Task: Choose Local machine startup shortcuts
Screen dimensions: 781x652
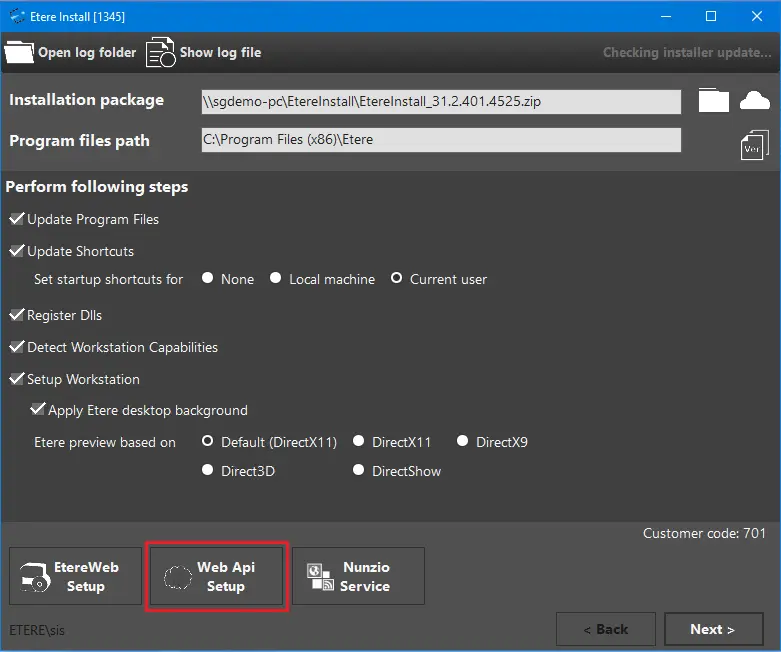Action: pyautogui.click(x=276, y=279)
